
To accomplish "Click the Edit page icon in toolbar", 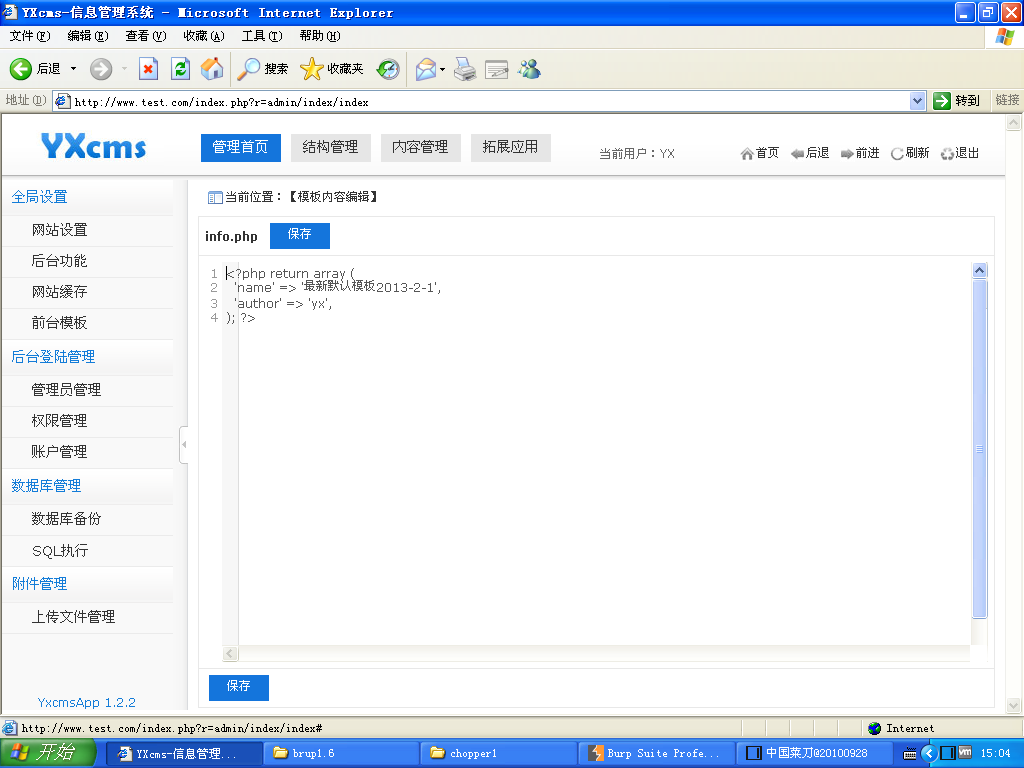I will [496, 69].
